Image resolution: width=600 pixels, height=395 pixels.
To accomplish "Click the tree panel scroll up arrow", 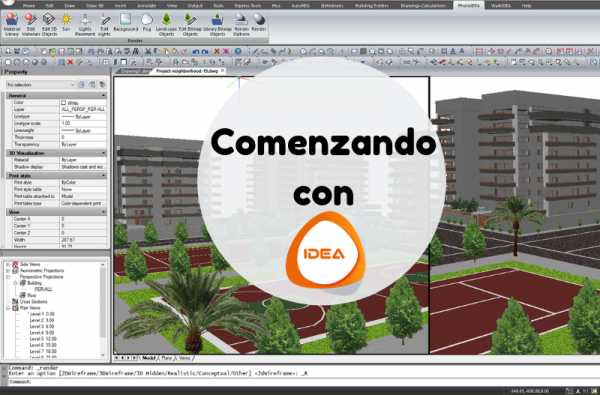I will (103, 265).
